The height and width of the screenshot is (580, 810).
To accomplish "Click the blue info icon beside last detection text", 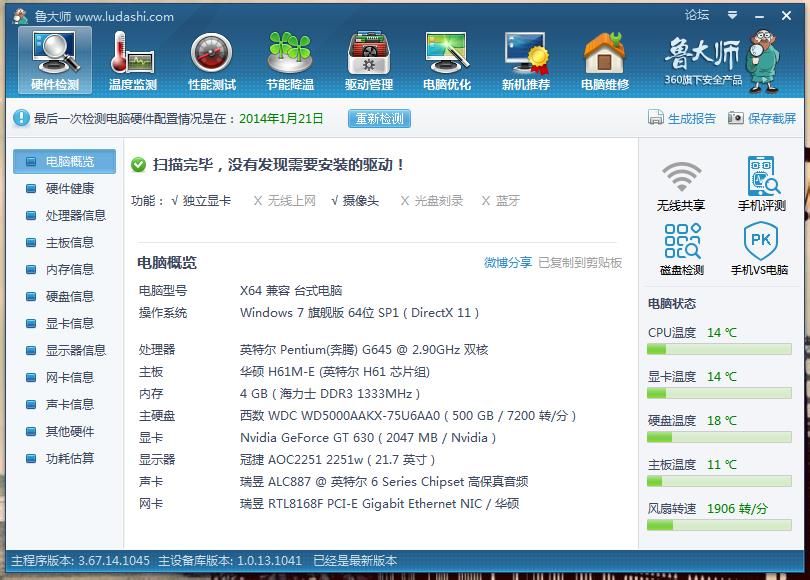I will tap(21, 118).
